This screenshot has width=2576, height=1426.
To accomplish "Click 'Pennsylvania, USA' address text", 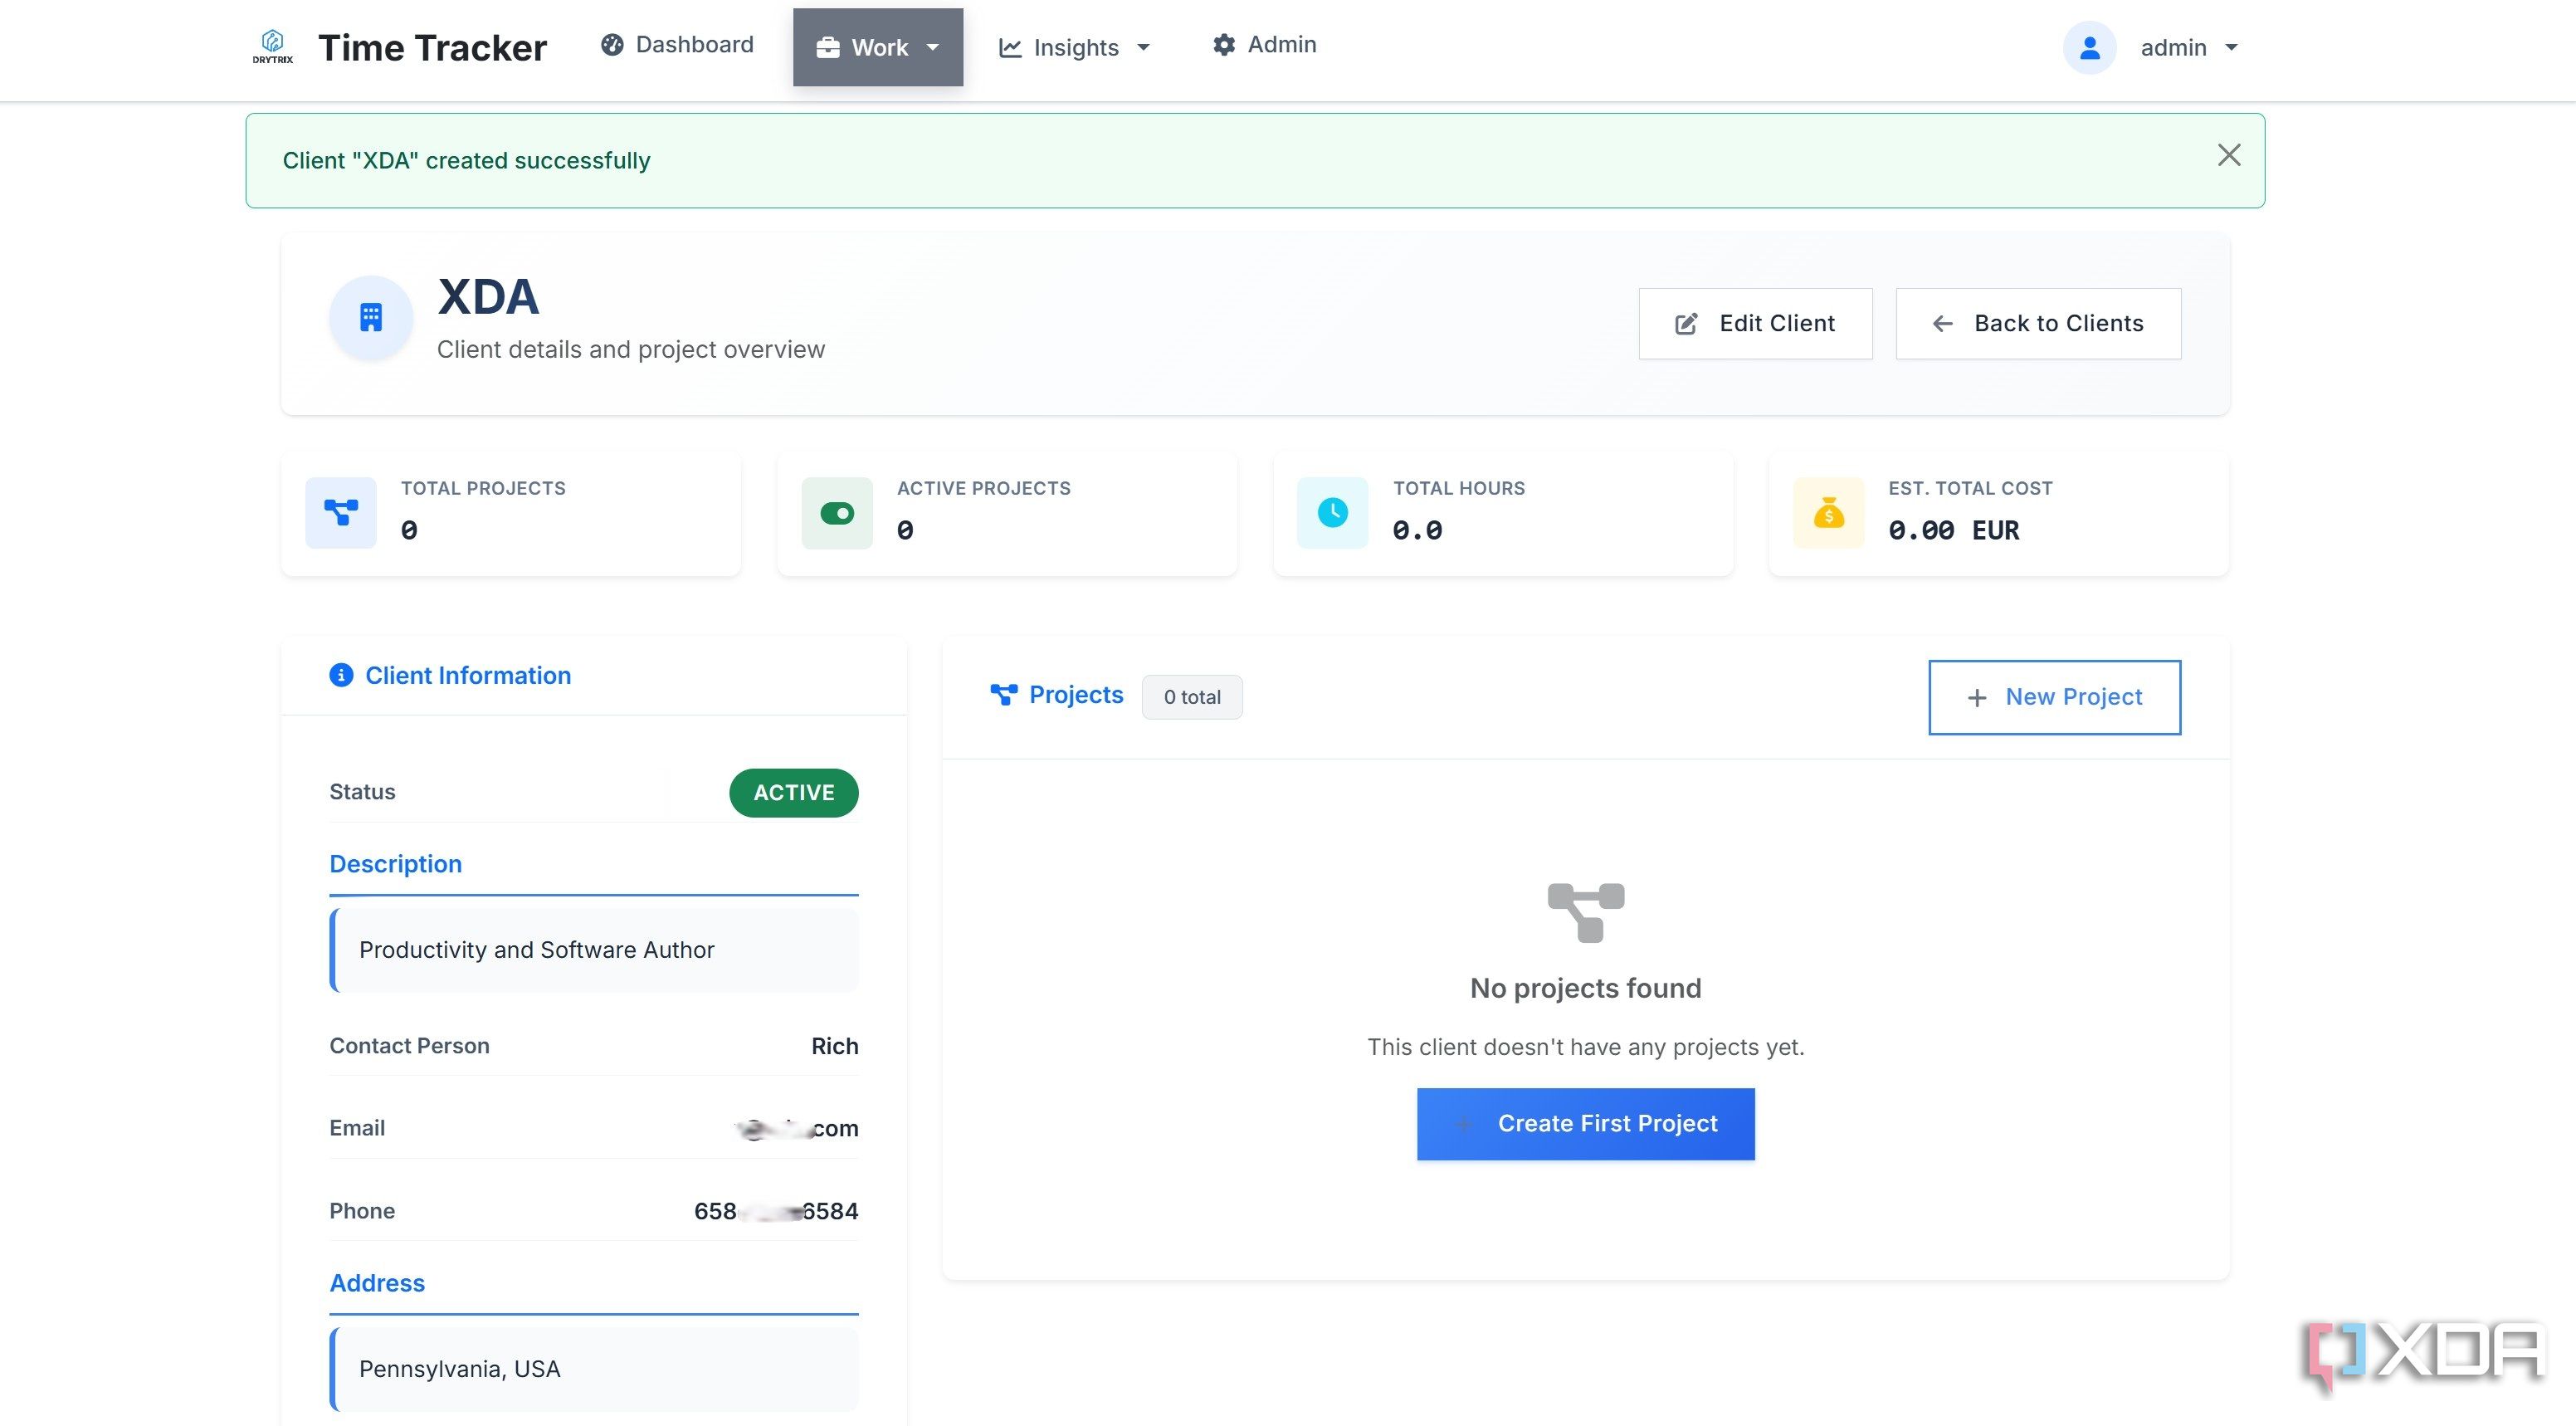I will pos(460,1368).
